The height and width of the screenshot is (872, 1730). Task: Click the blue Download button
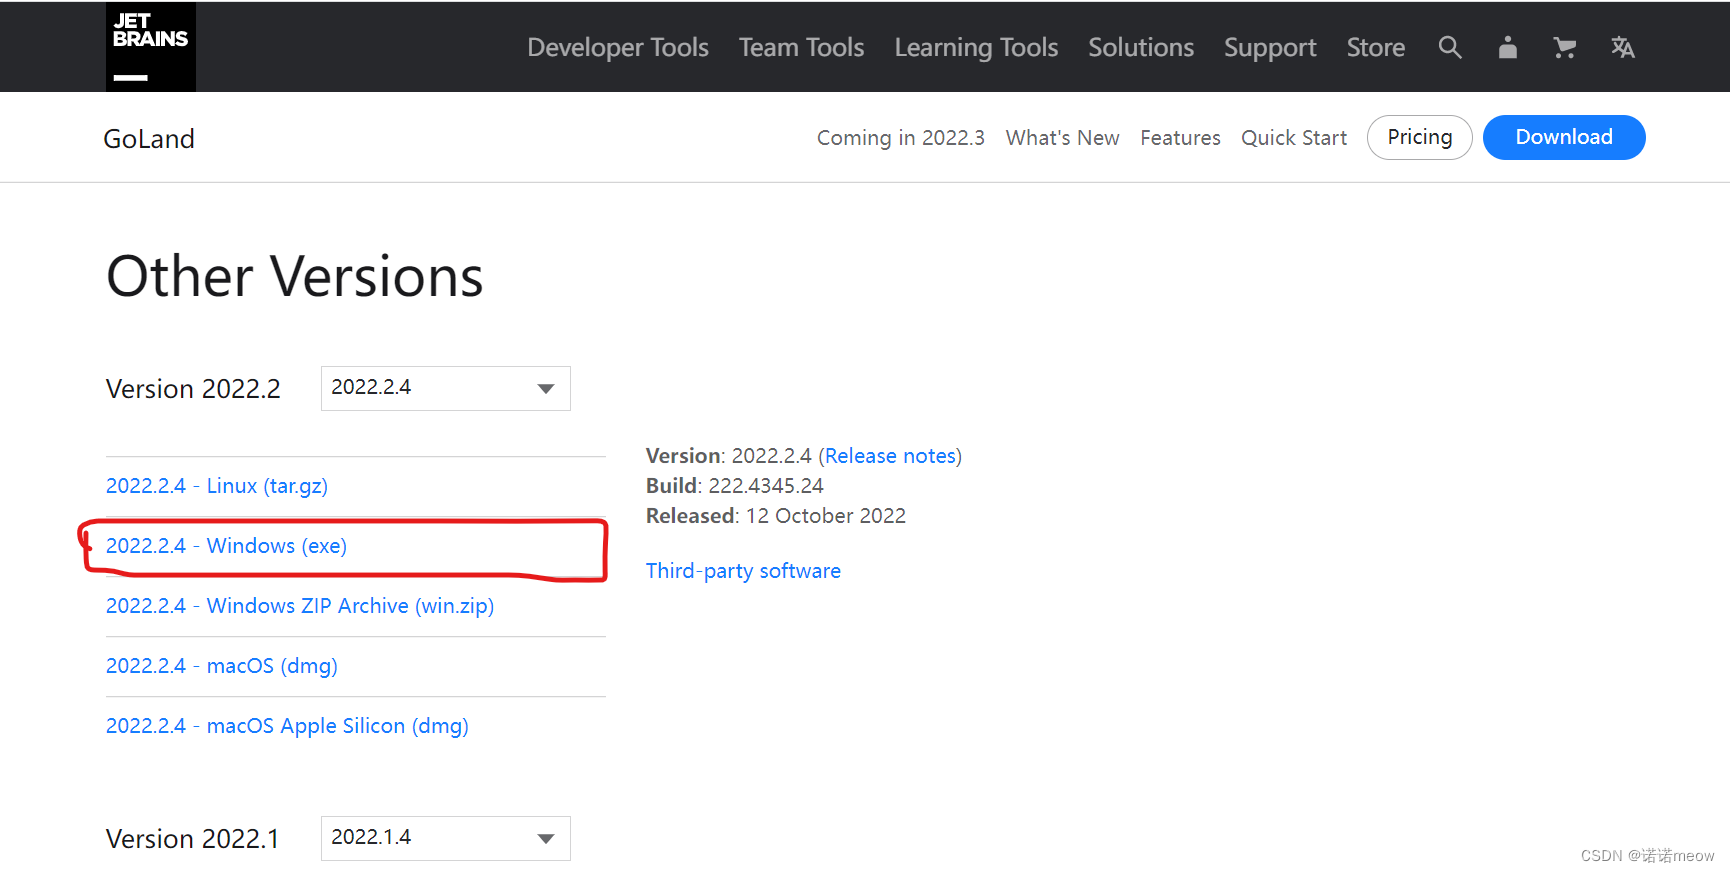(1564, 137)
